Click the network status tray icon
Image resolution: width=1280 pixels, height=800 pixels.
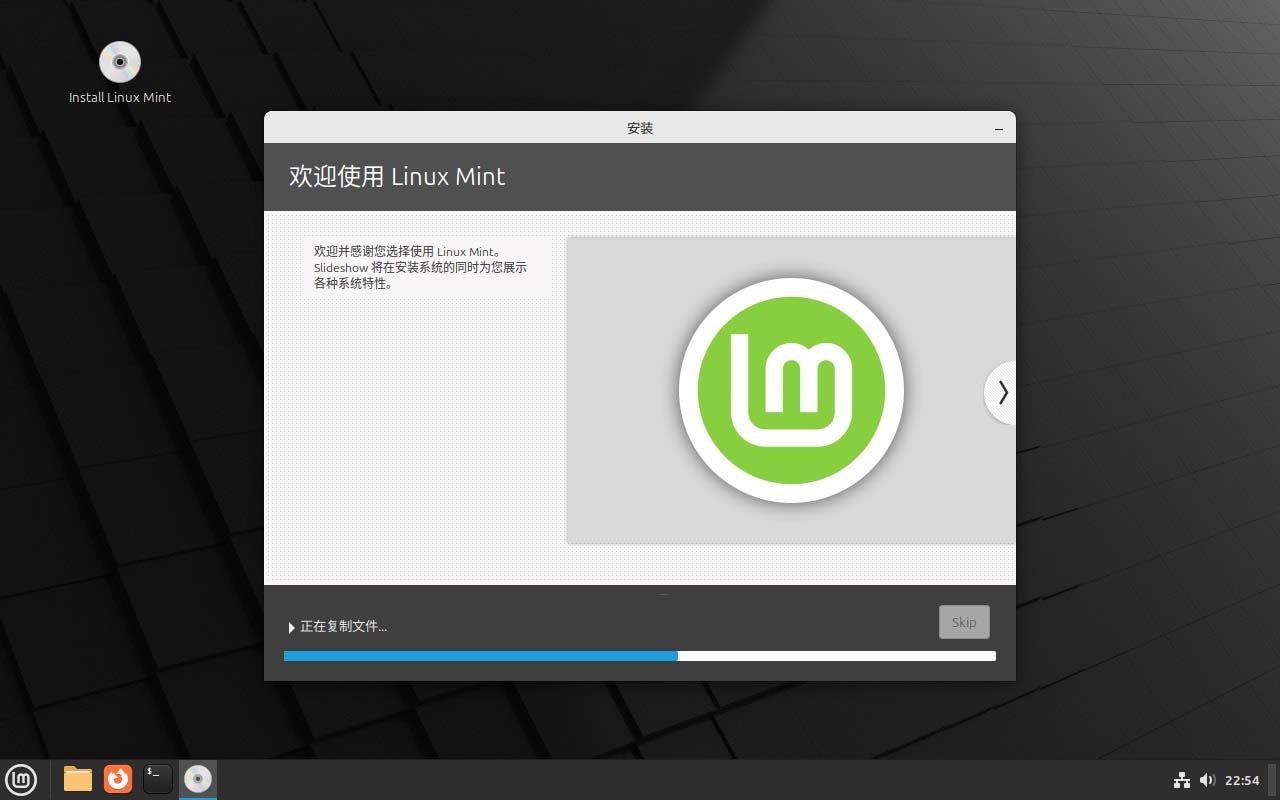tap(1181, 780)
